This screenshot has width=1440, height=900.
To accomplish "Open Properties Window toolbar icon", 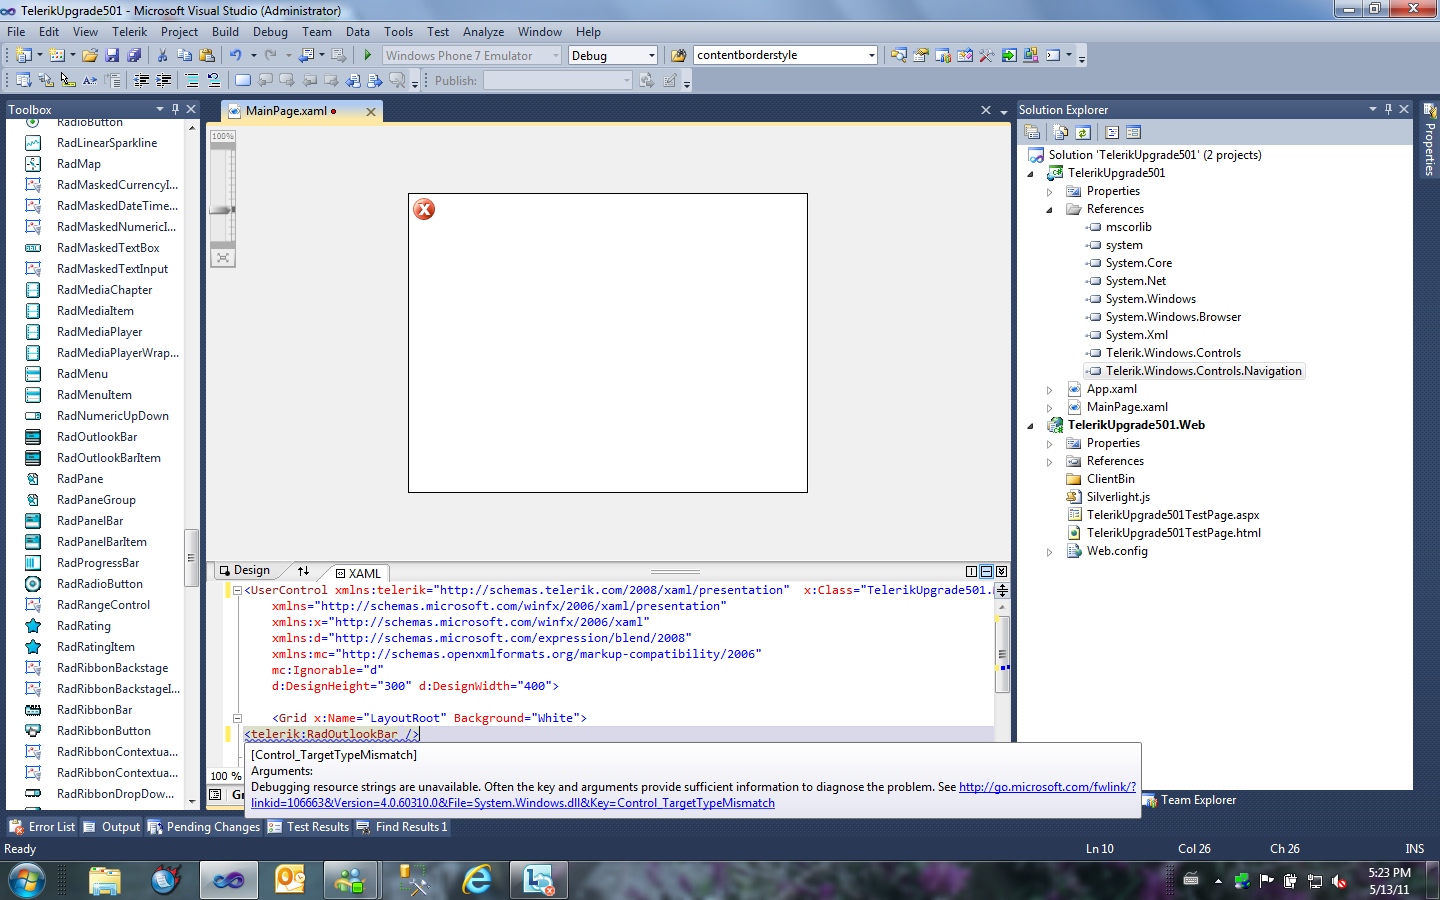I will pos(921,55).
